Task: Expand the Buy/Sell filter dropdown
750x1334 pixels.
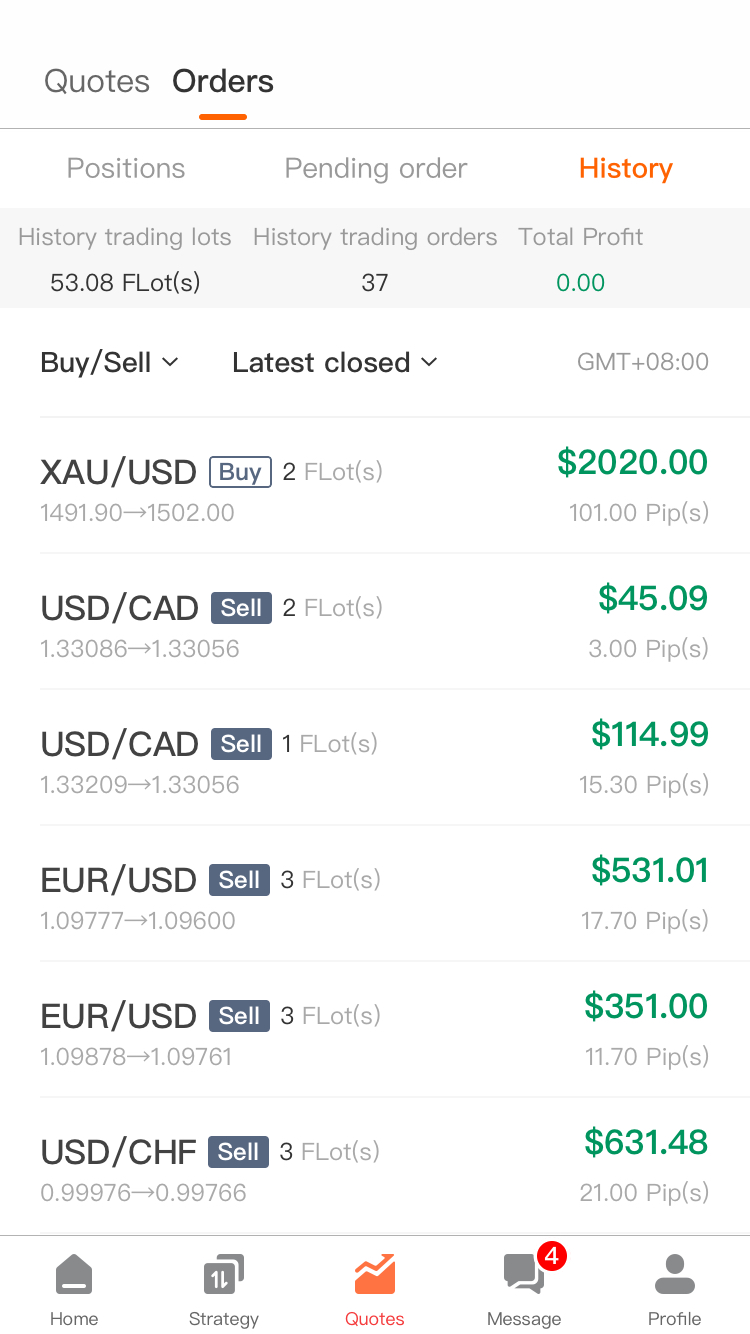Action: click(109, 362)
